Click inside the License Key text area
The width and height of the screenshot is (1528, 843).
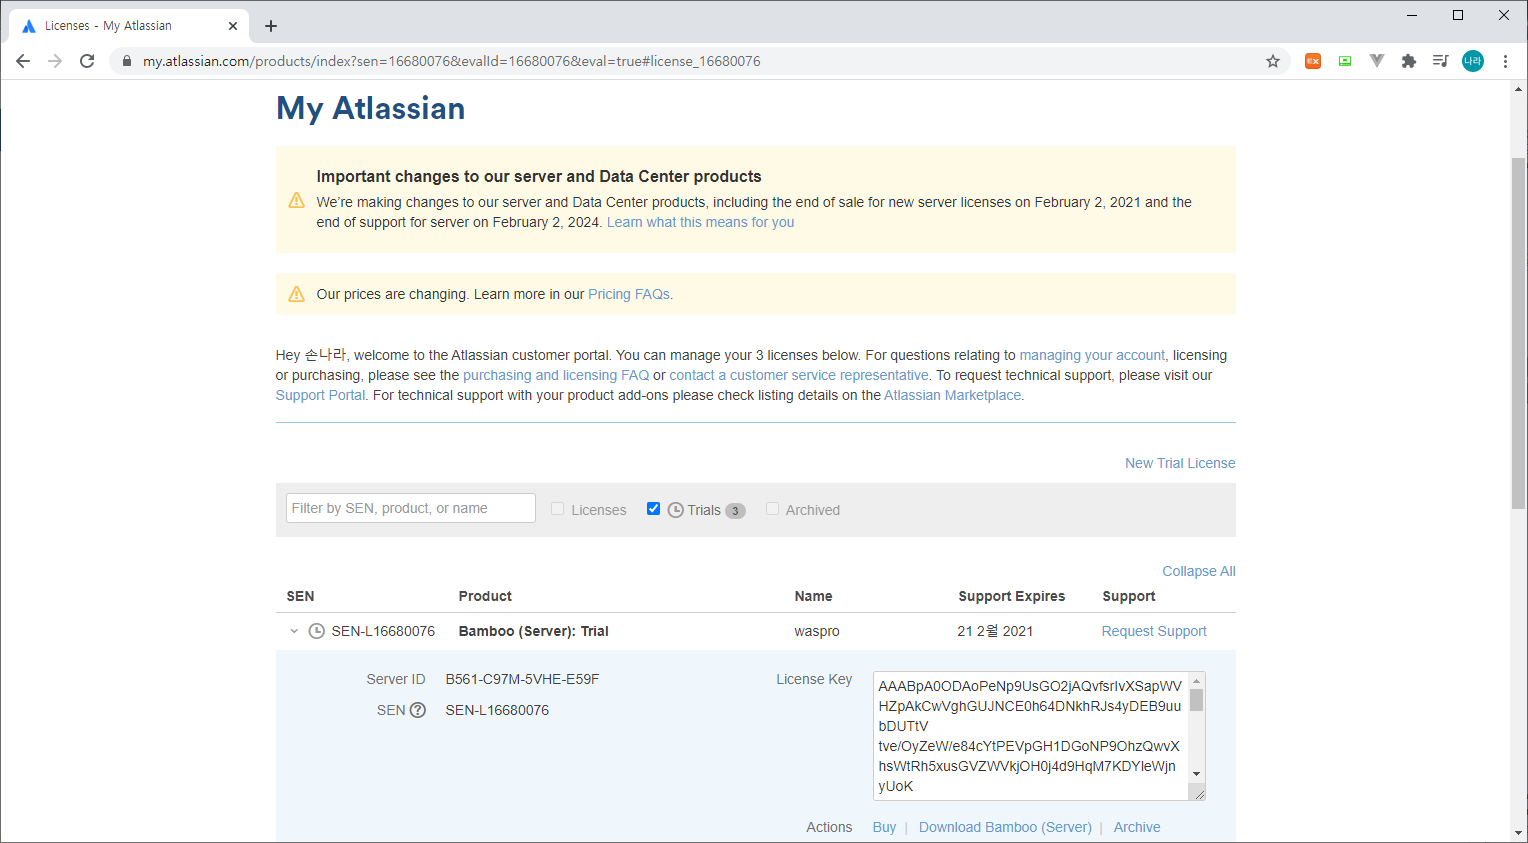tap(1030, 736)
